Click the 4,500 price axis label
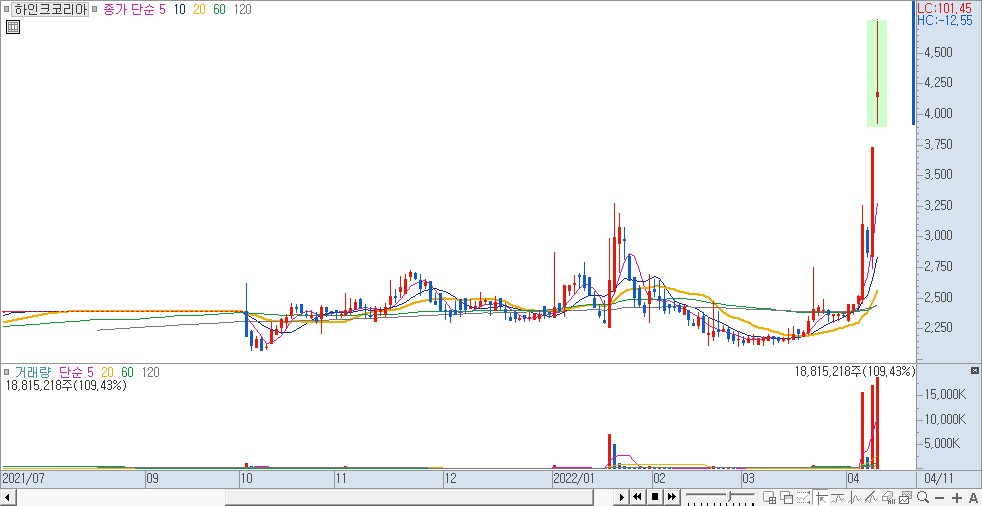Image resolution: width=982 pixels, height=506 pixels. [939, 52]
